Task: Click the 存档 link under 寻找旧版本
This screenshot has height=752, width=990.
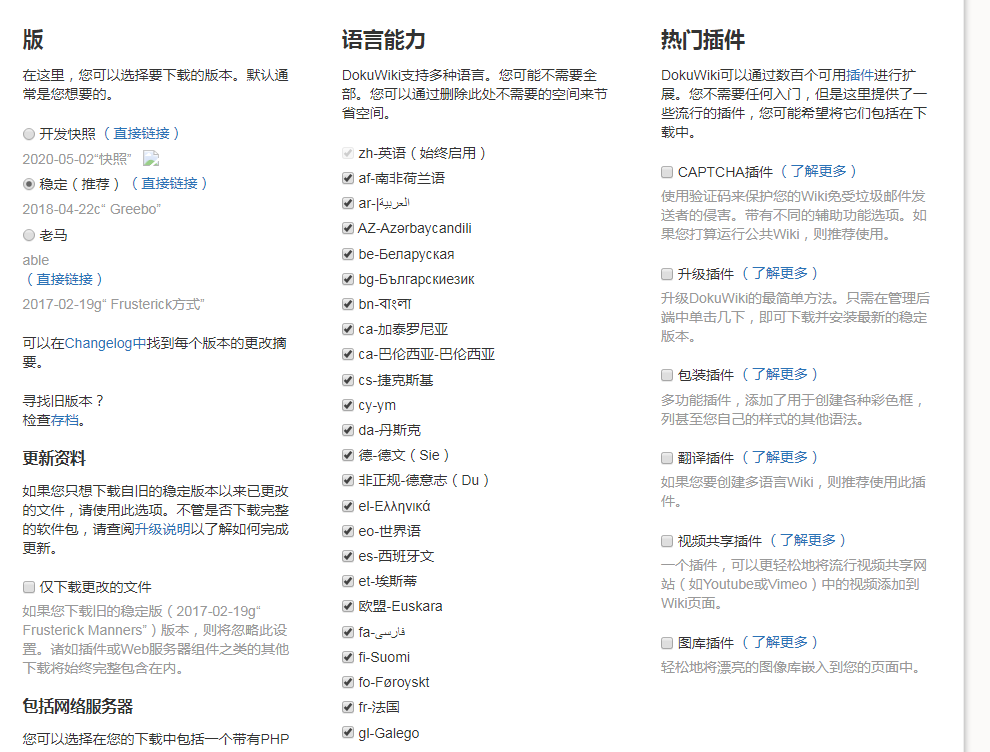Action: (x=63, y=420)
